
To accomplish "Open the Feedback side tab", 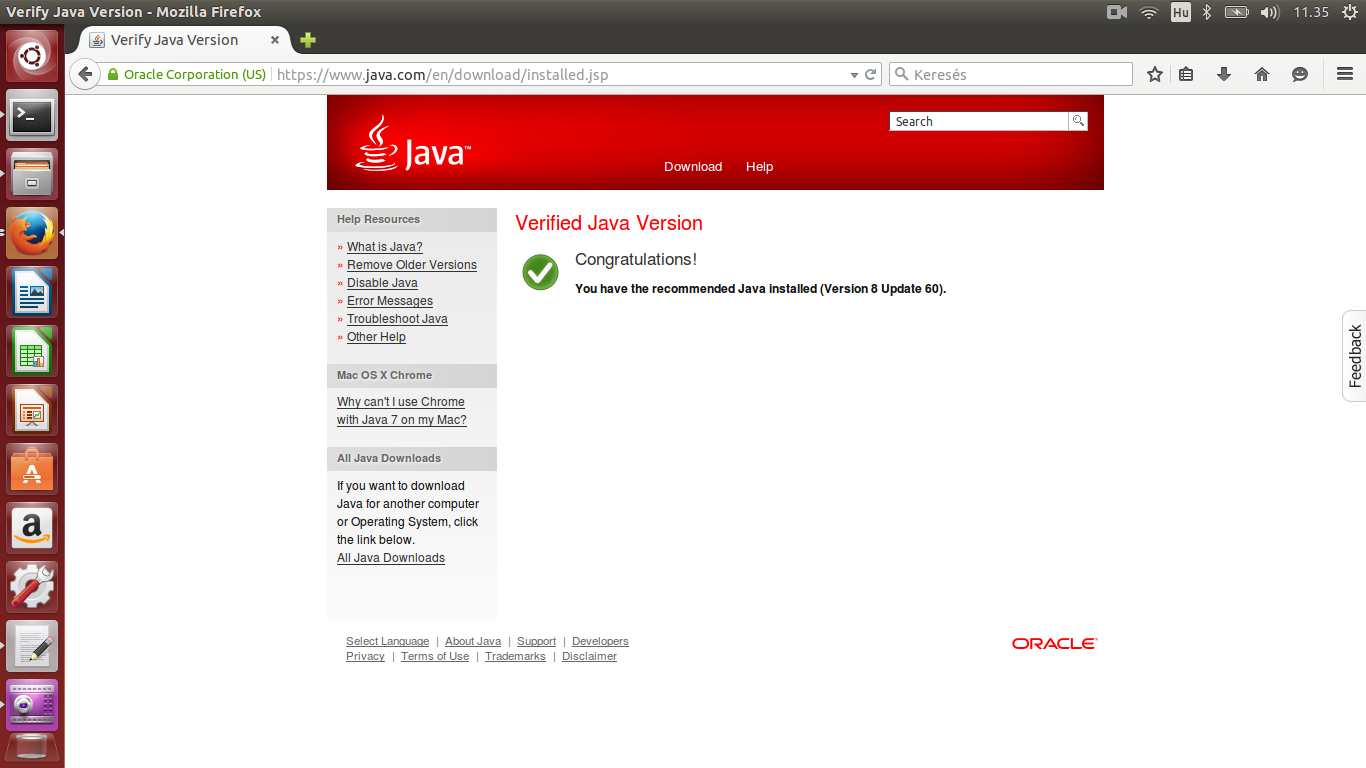I will (1355, 356).
